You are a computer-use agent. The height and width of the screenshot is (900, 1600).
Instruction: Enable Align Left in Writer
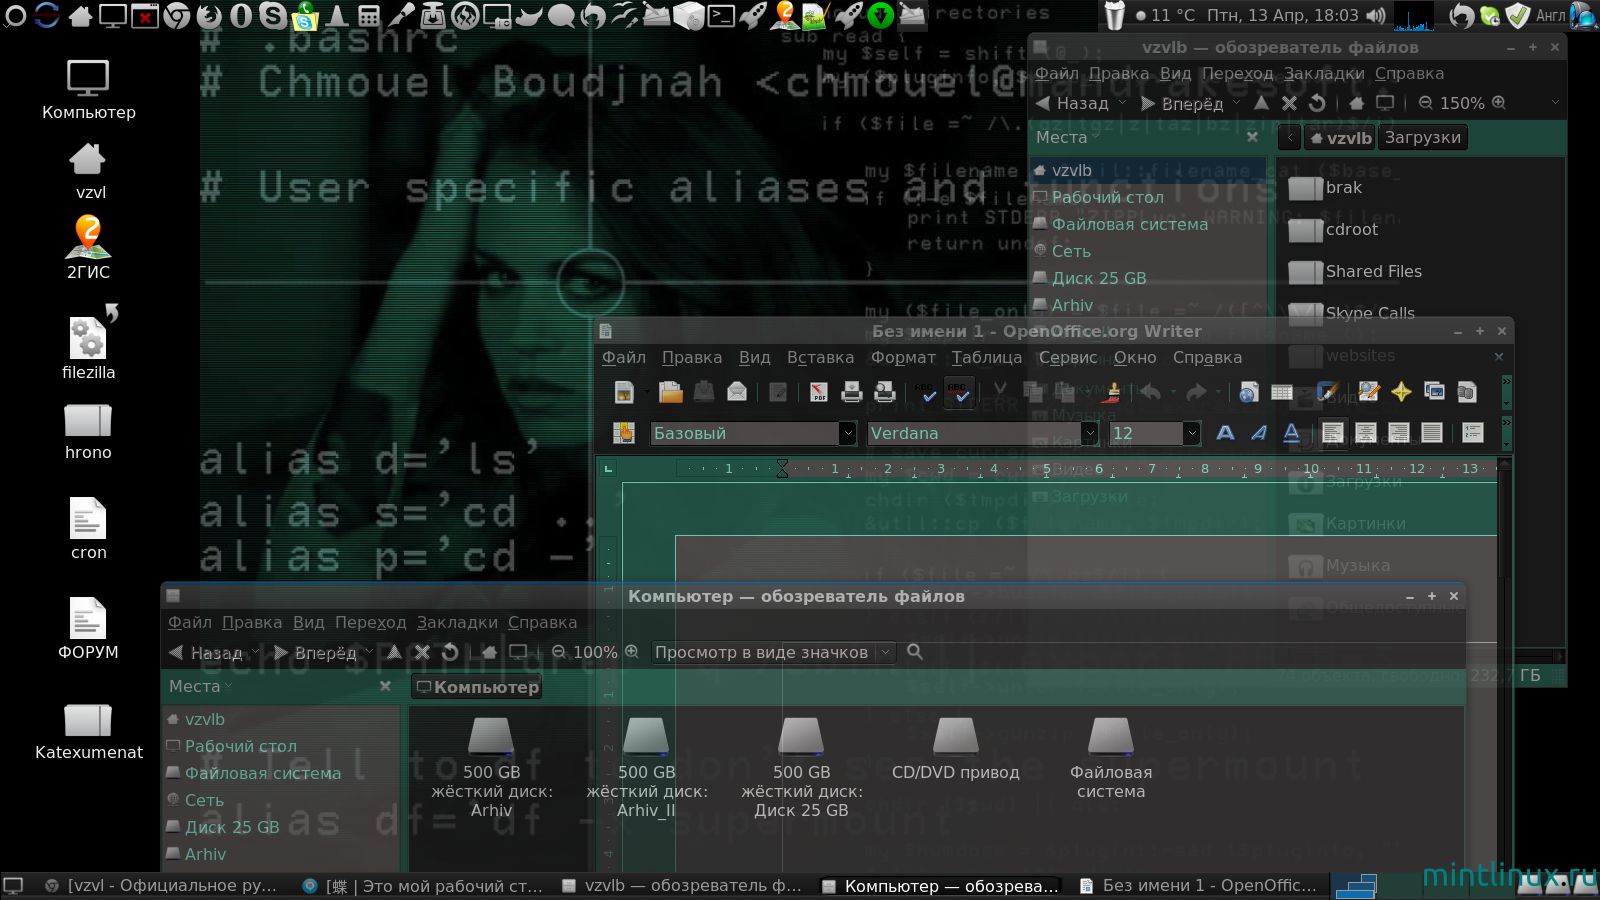pos(1333,433)
